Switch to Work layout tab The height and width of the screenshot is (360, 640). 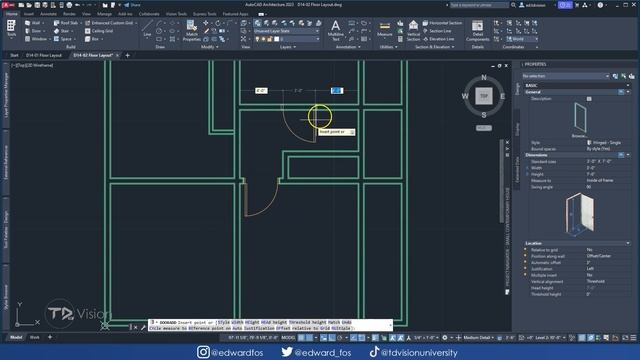[x=35, y=337]
